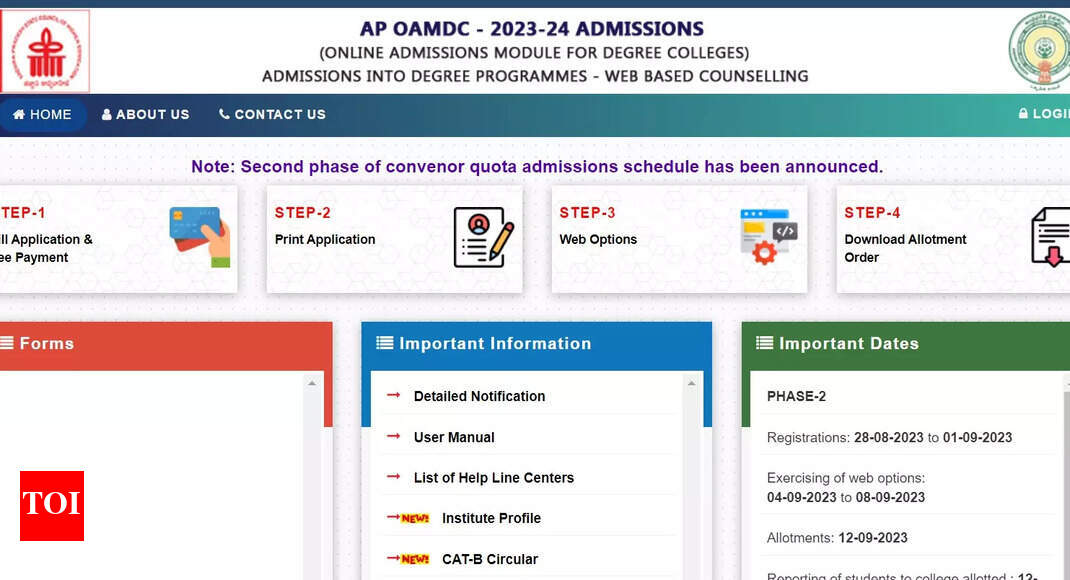1070x580 pixels.
Task: Click the AP OAMDC 2023-24 ADMISSIONS title
Action: point(532,29)
